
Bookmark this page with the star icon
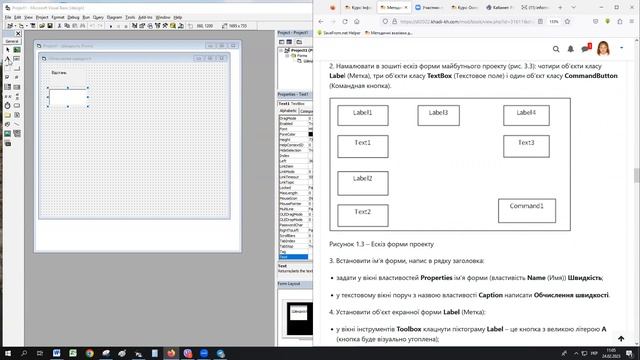point(567,22)
